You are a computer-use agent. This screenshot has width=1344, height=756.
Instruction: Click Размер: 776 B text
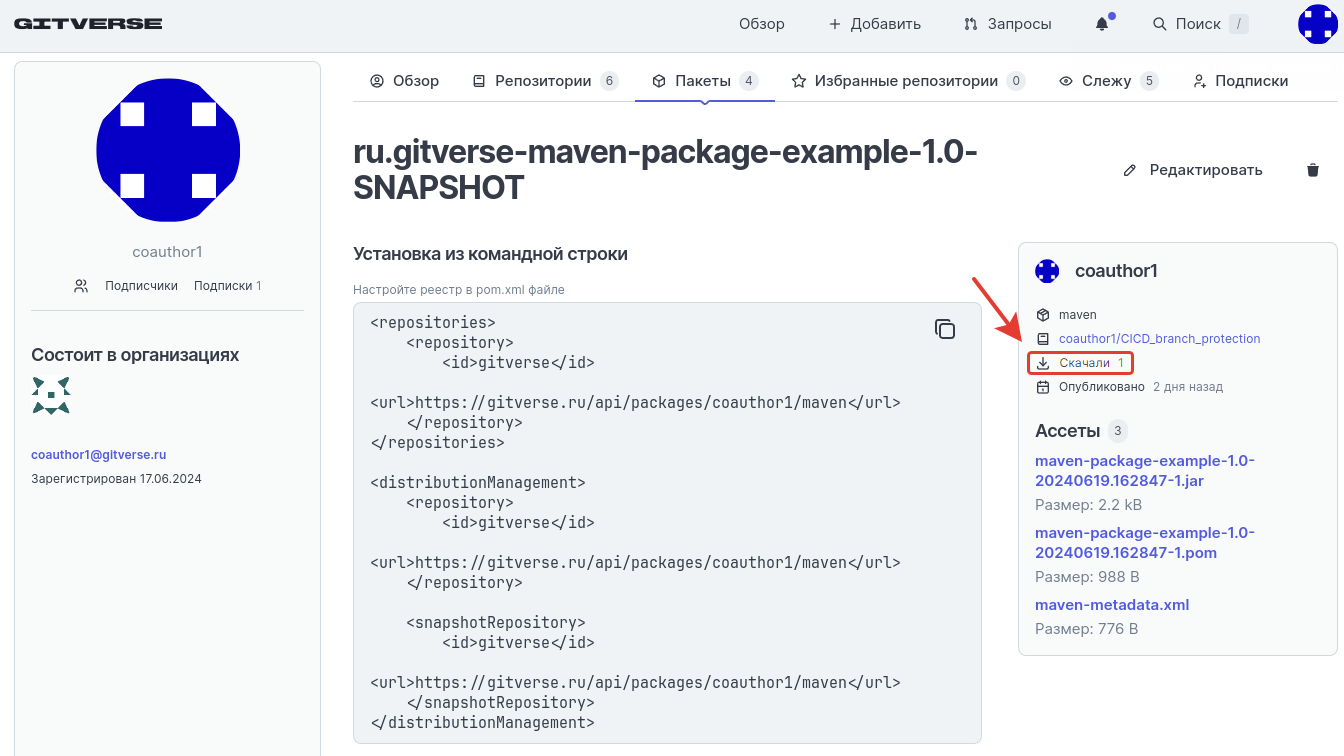tap(1086, 629)
